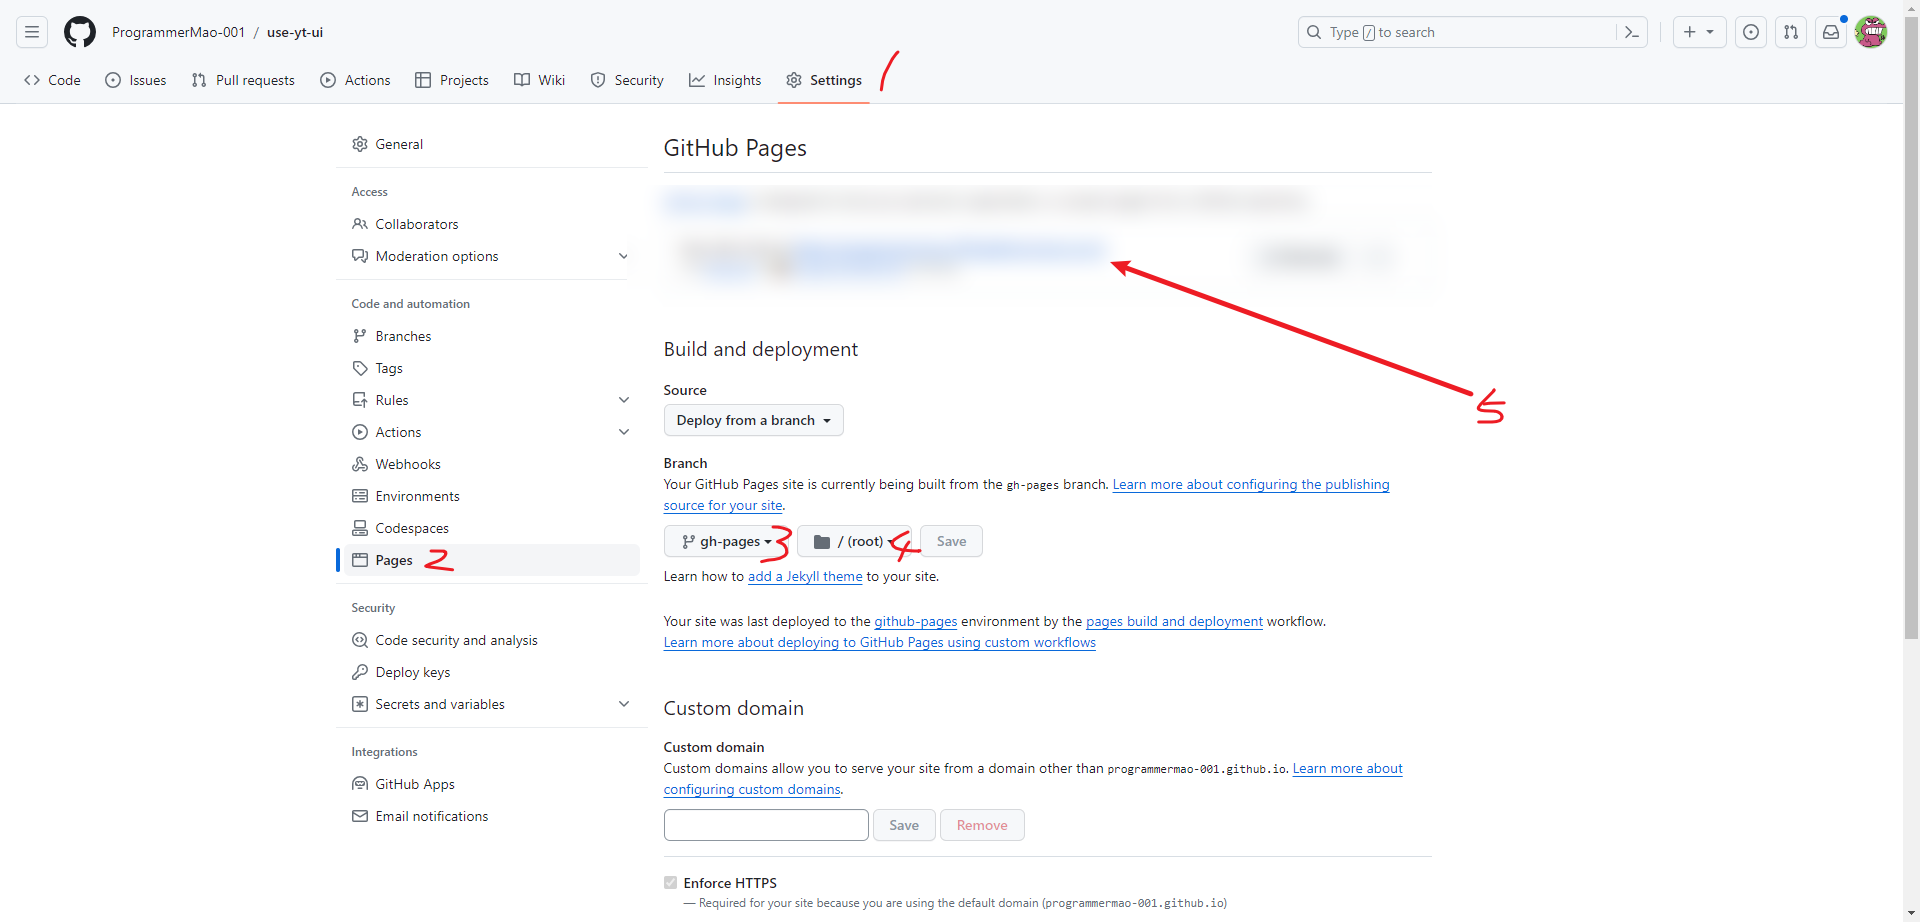Click the Settings gear icon in tab bar
Image resolution: width=1920 pixels, height=922 pixels.
click(794, 80)
